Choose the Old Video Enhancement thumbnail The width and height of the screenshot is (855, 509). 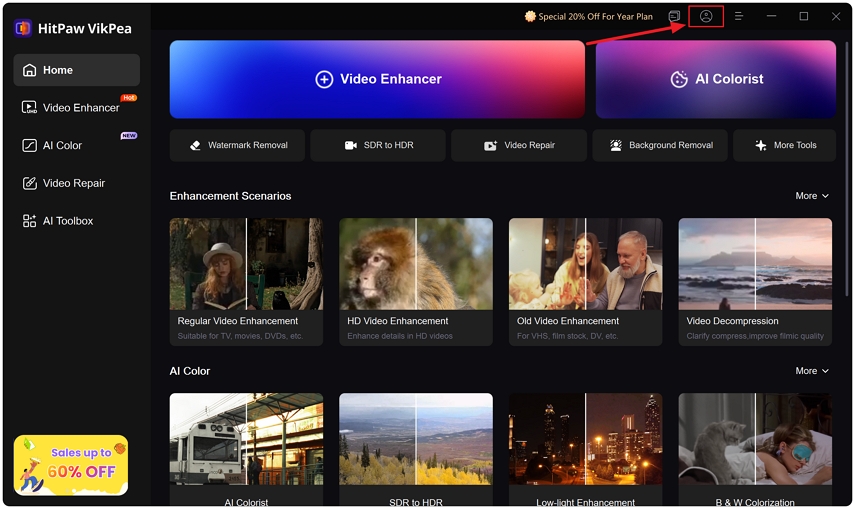point(585,264)
